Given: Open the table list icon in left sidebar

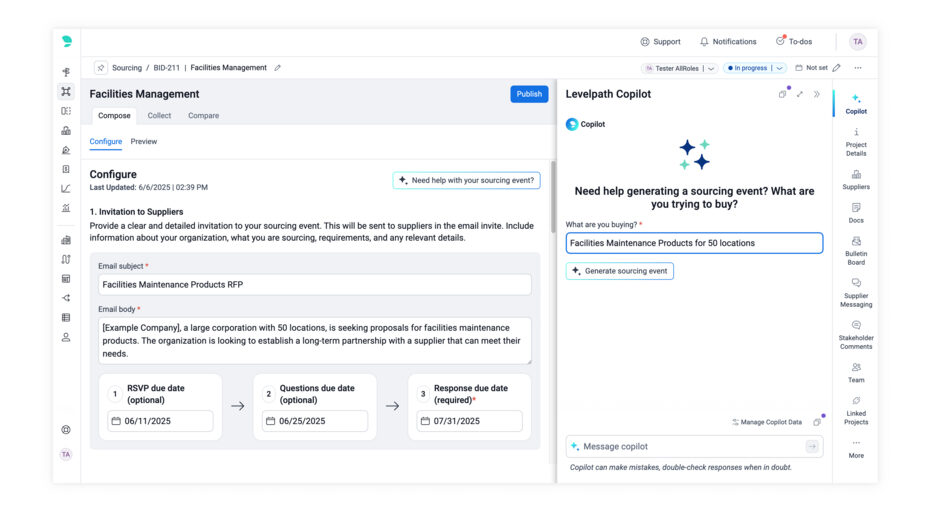Looking at the screenshot, I should (66, 318).
